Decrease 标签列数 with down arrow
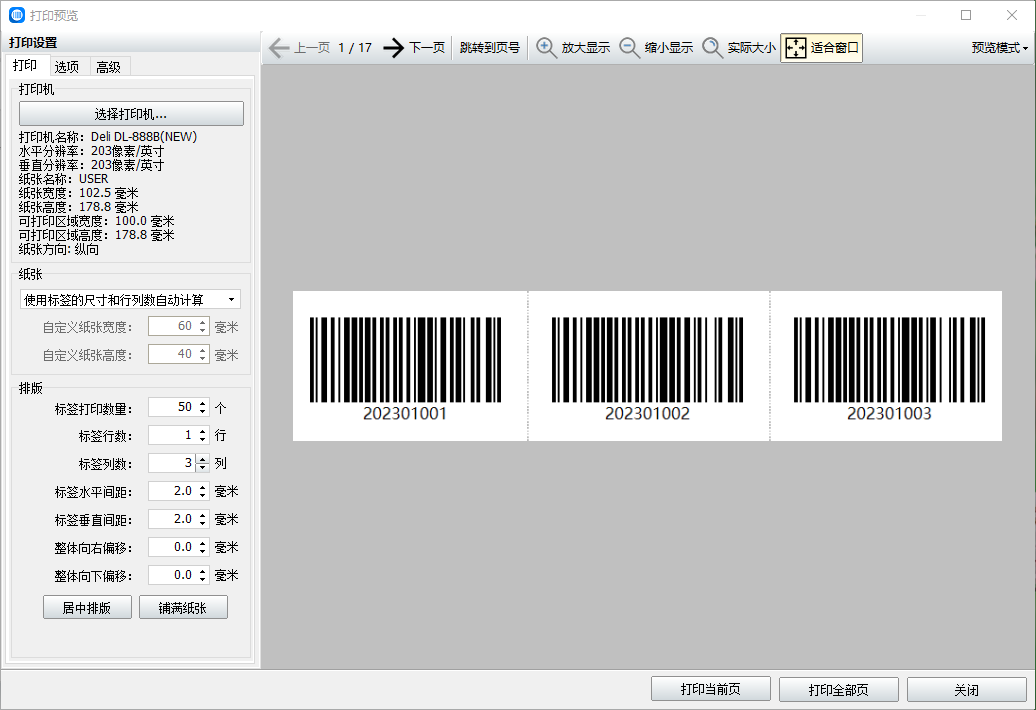Viewport: 1036px width, 710px height. (203, 468)
